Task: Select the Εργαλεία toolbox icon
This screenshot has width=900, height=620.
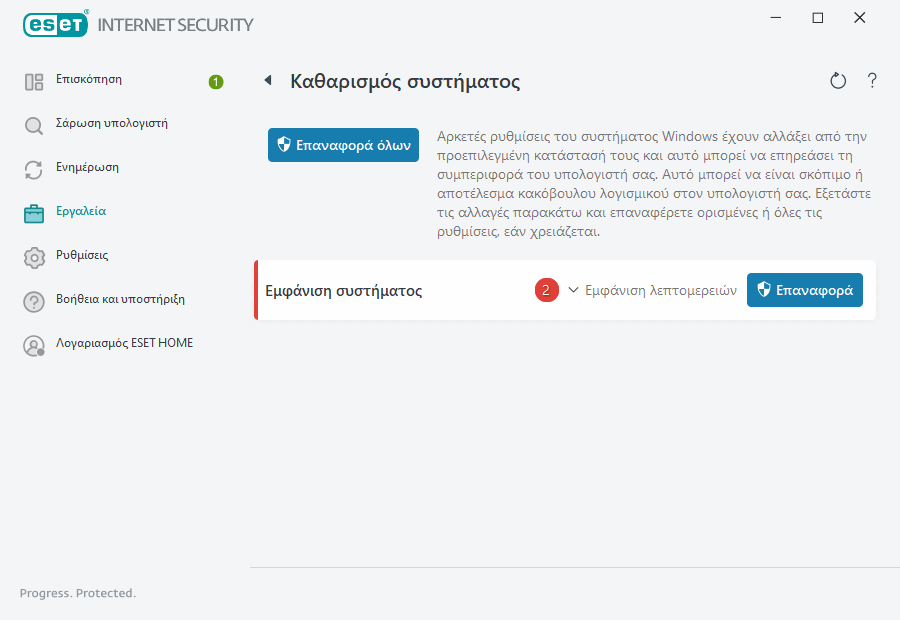Action: click(33, 211)
